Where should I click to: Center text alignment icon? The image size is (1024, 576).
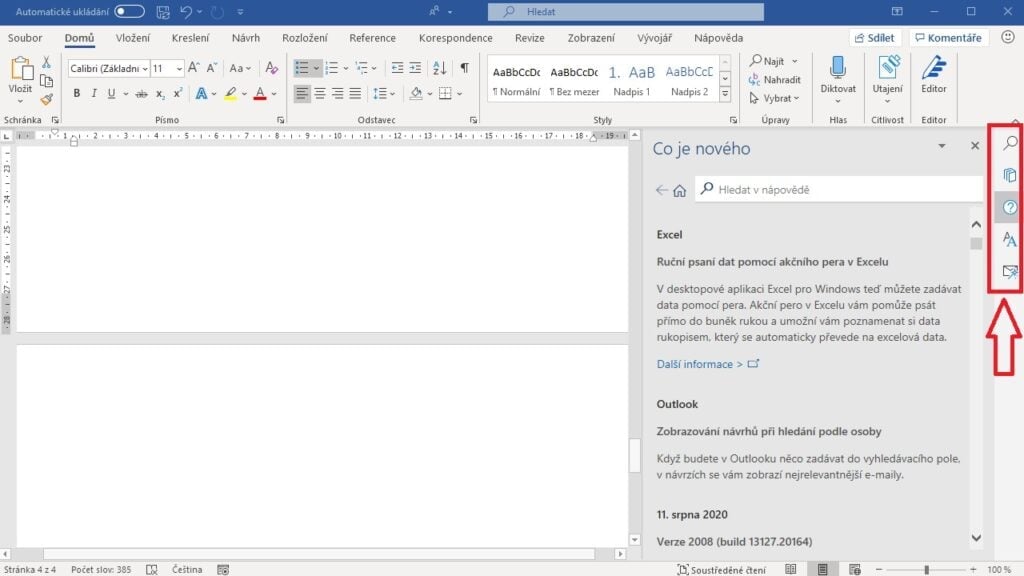(x=320, y=94)
